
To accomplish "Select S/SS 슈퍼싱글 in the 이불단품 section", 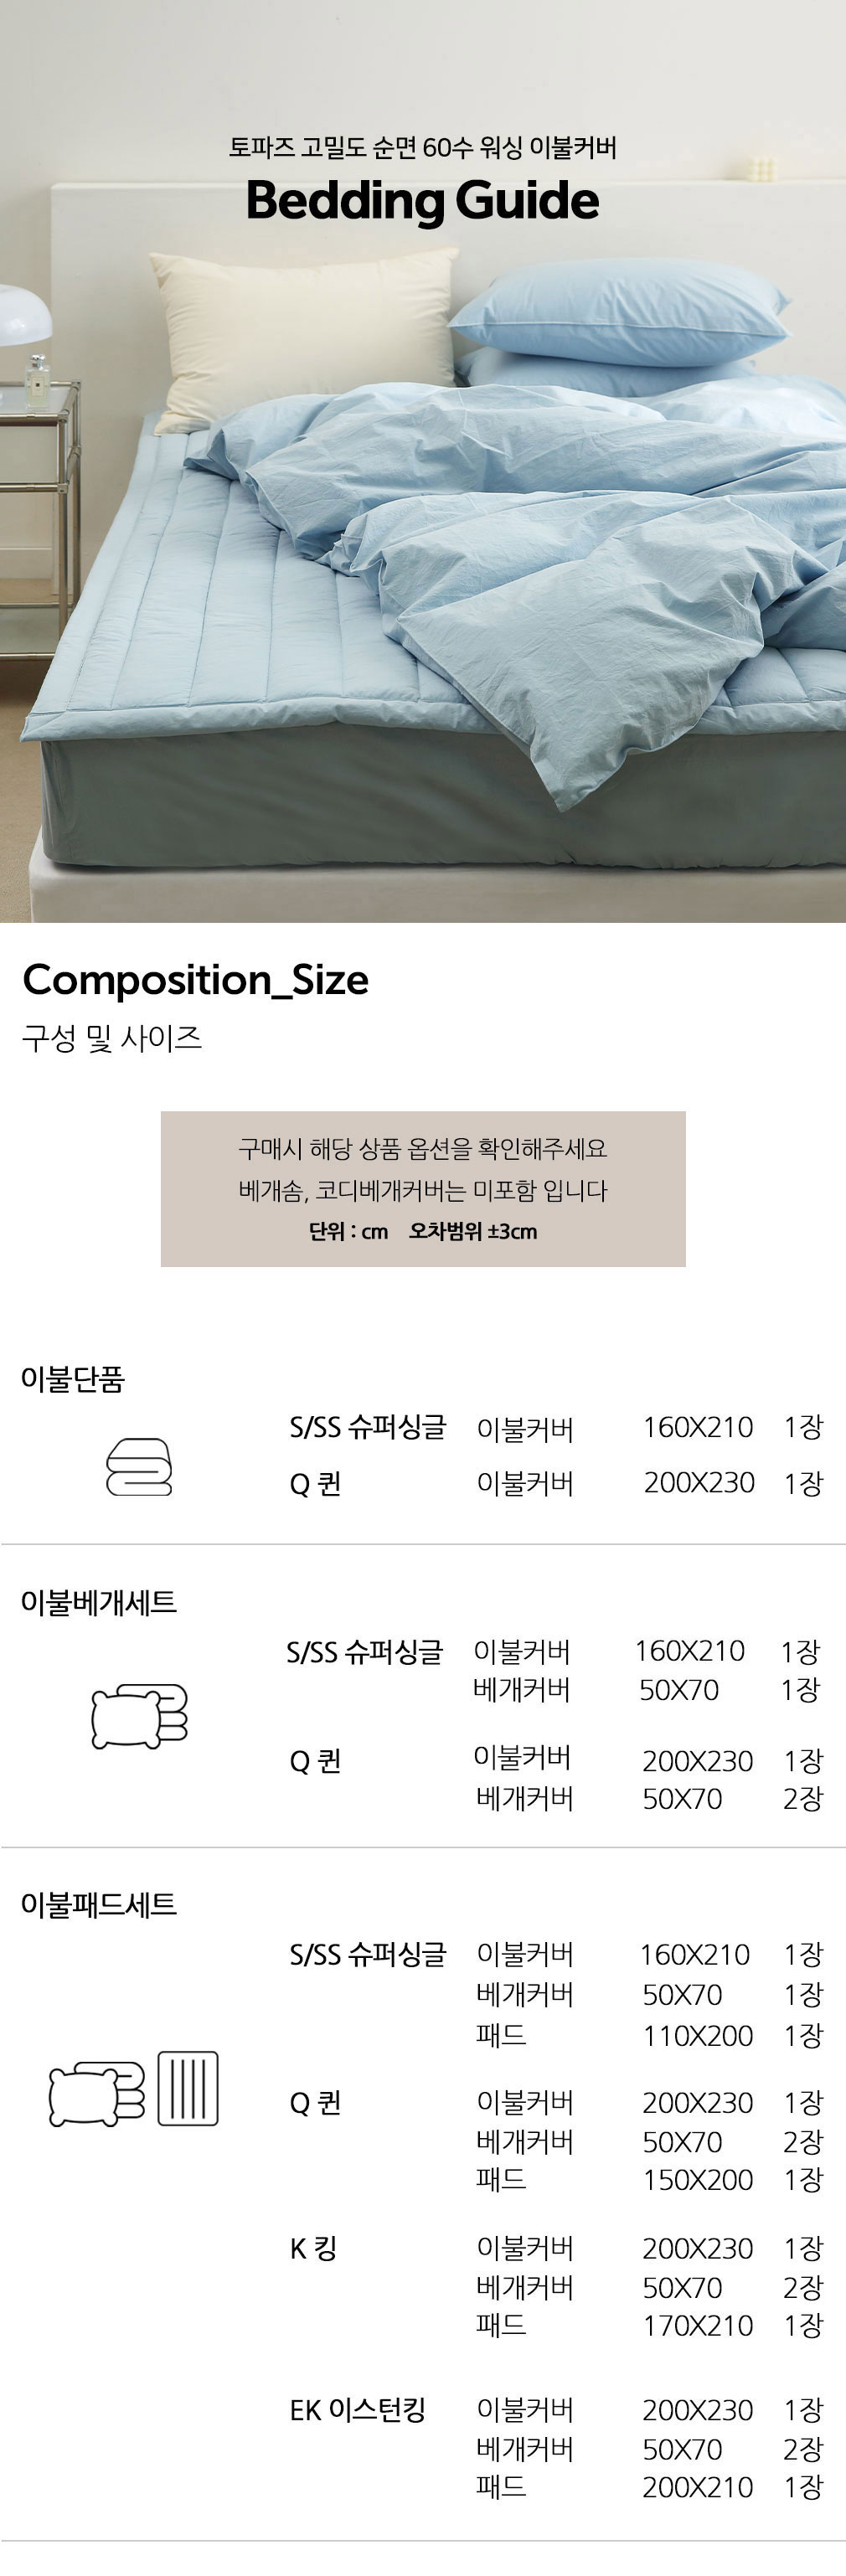I will tap(367, 1427).
